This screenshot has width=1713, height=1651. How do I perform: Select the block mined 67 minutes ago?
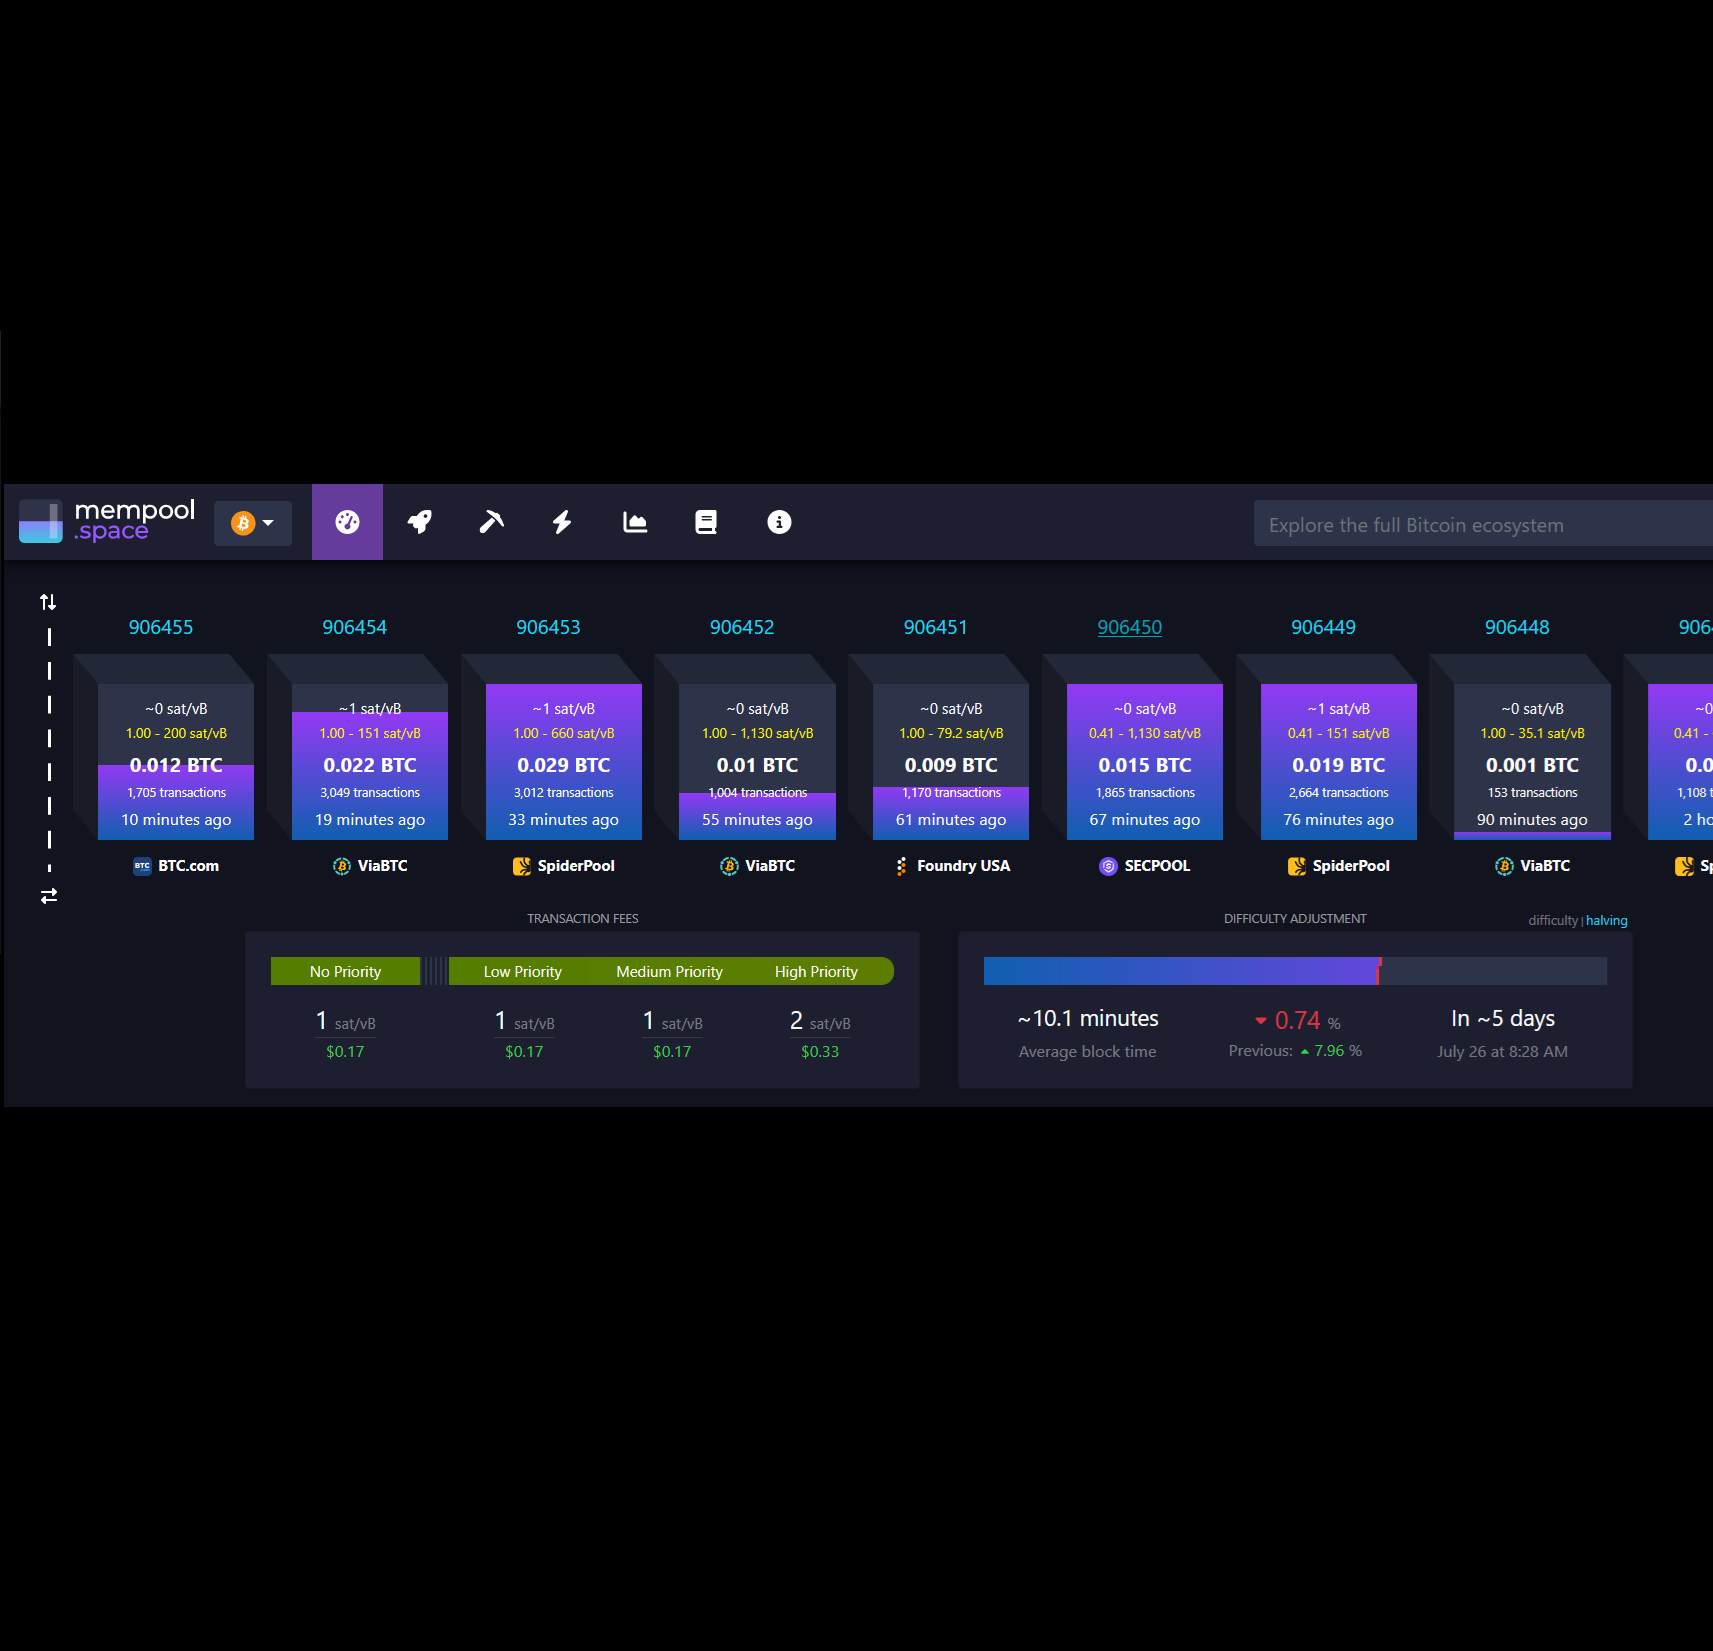1145,762
